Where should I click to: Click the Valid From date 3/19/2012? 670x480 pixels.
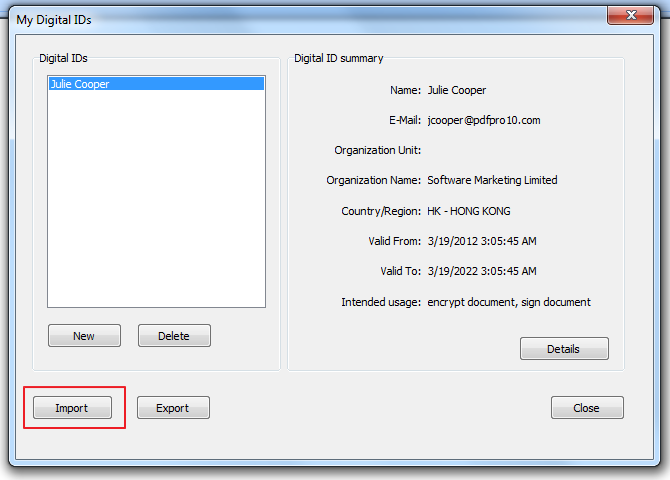(481, 241)
